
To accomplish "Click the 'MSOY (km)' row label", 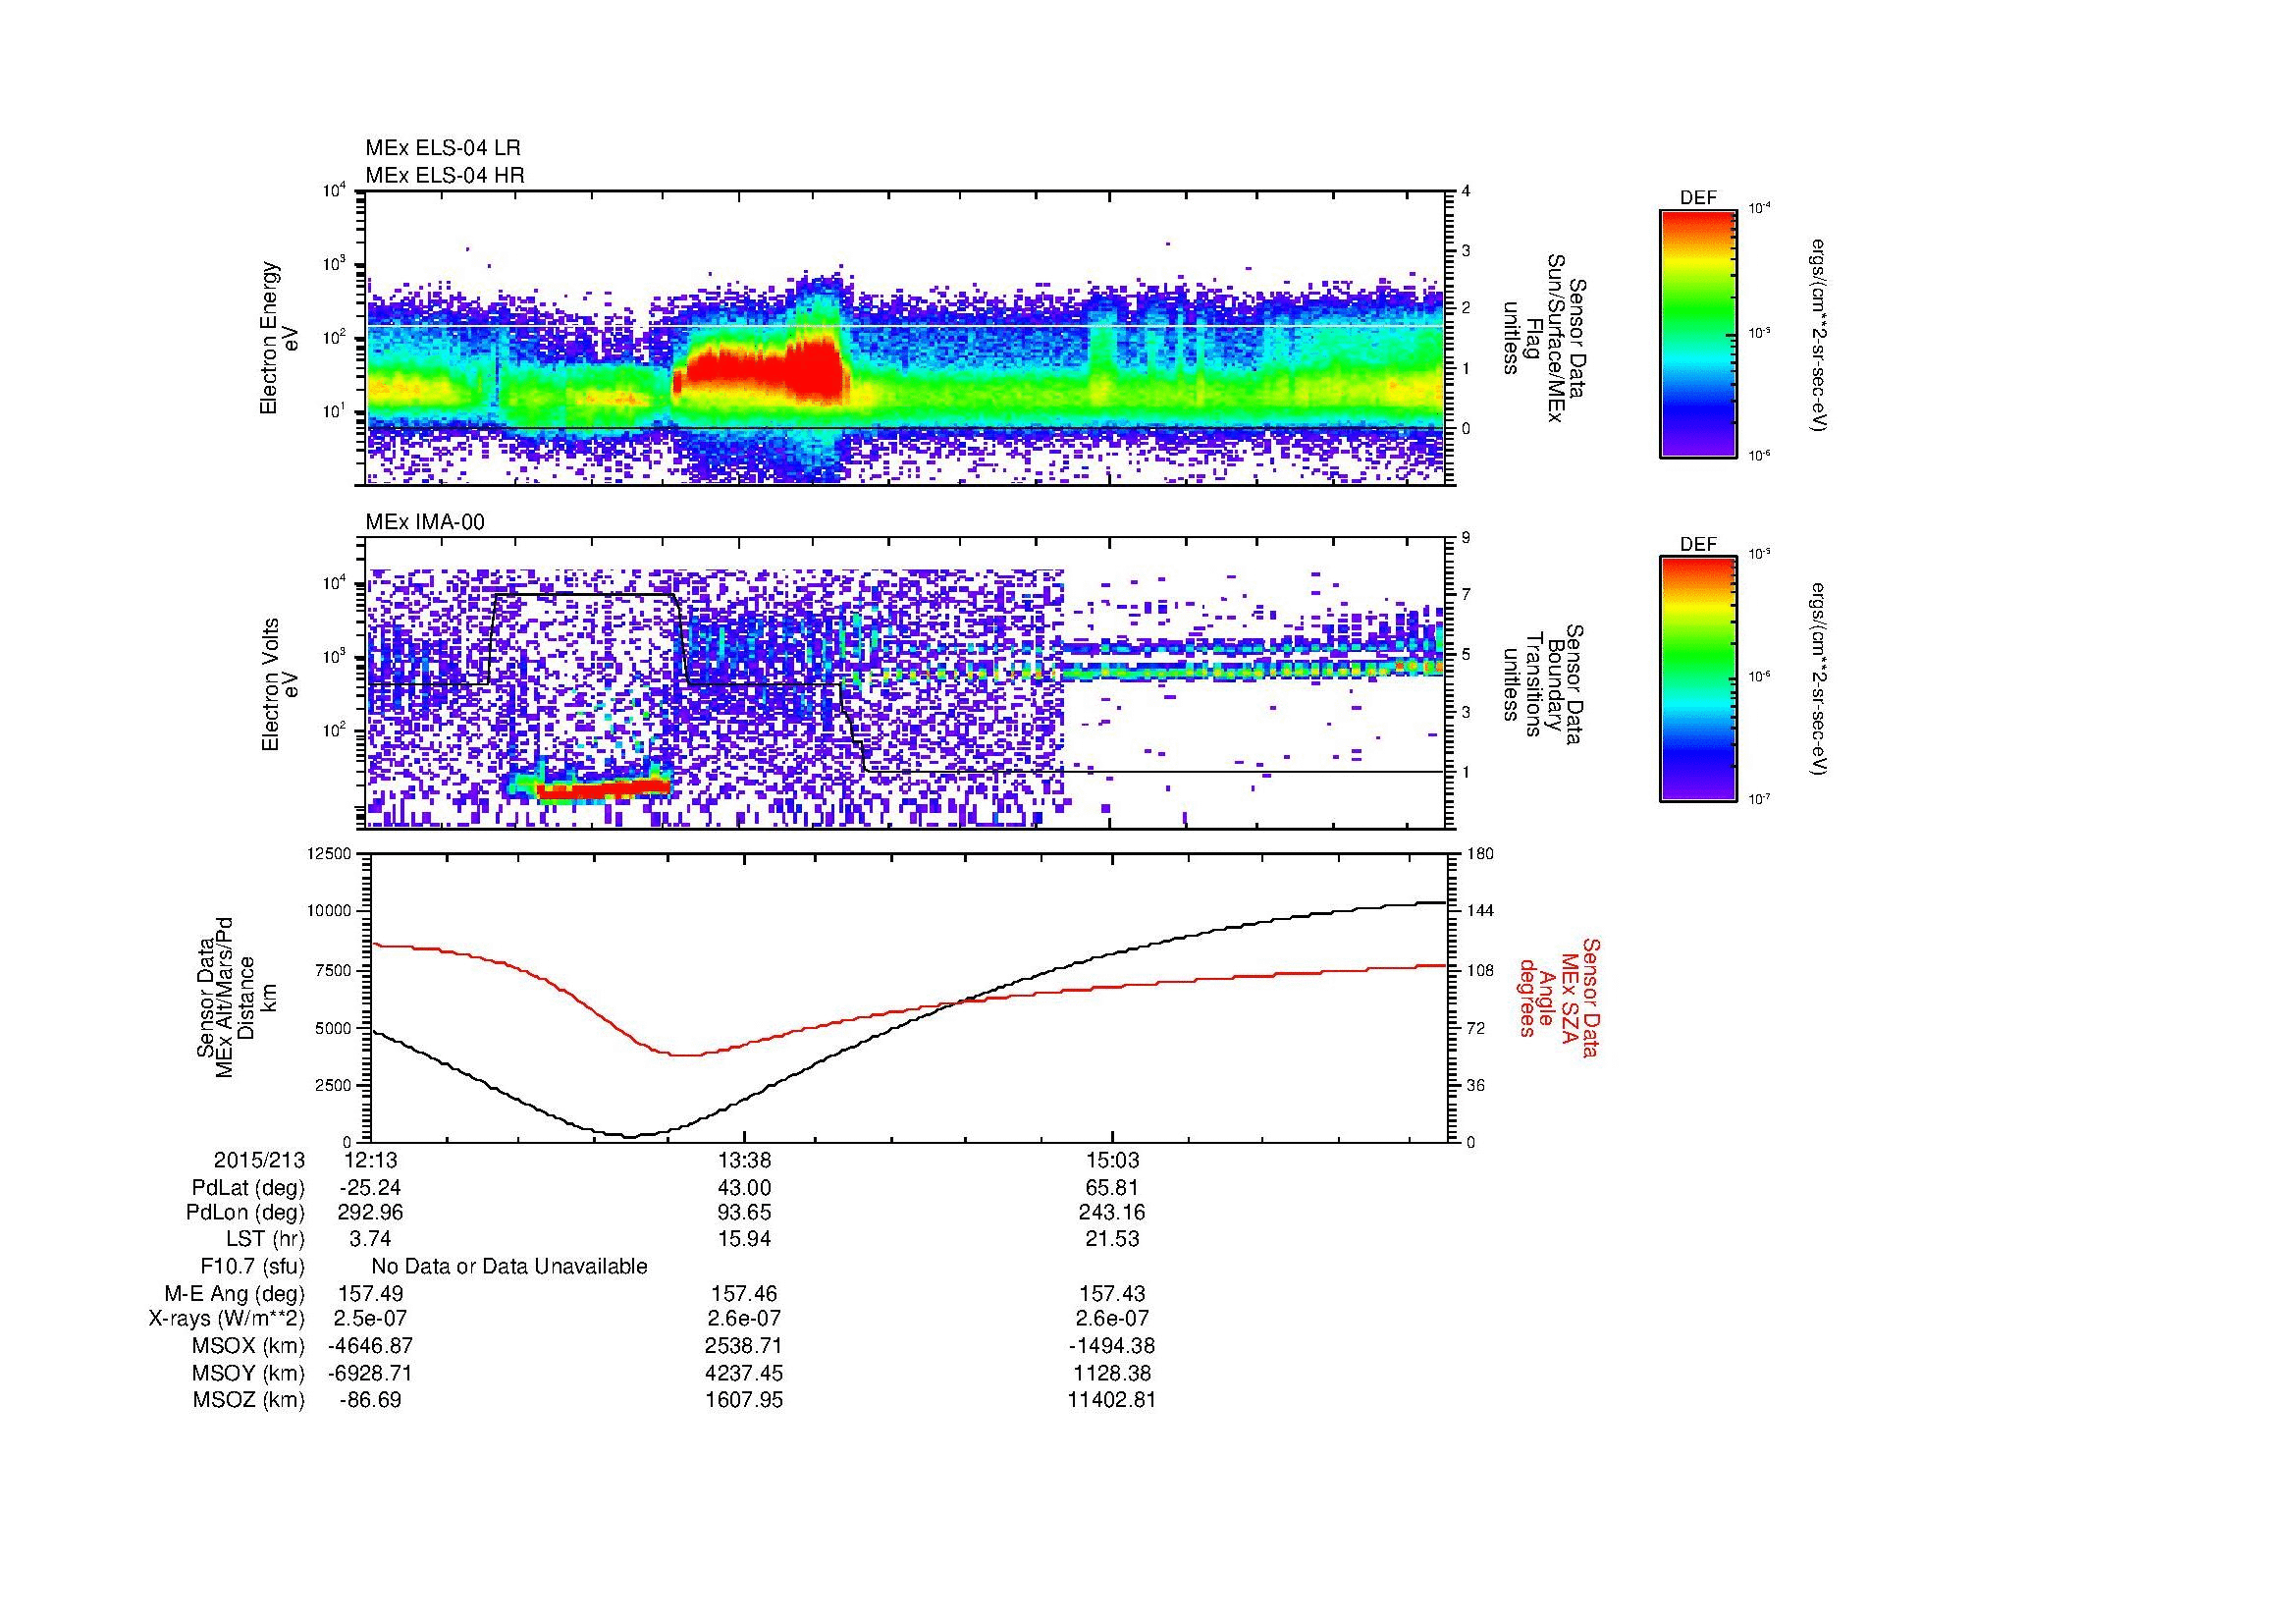I will click(249, 1373).
